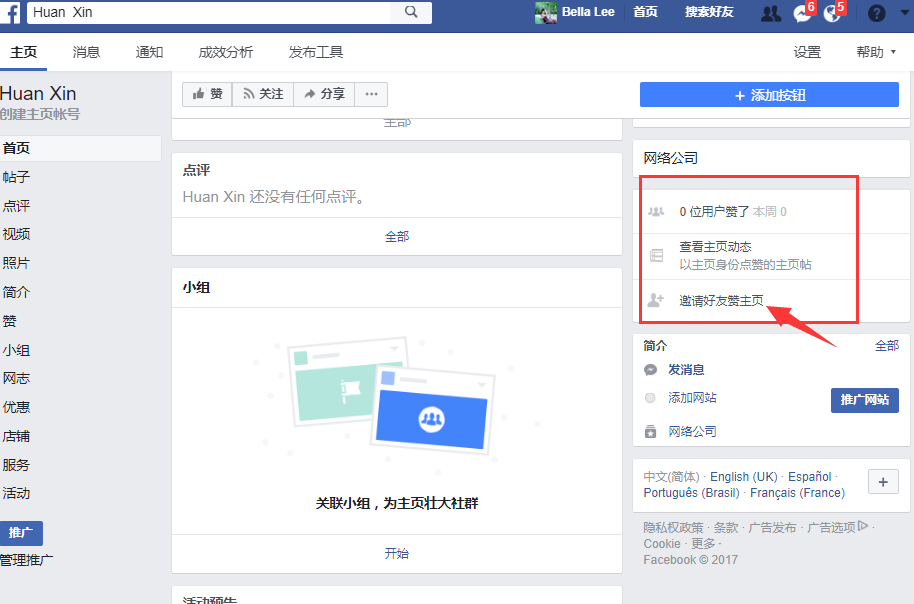This screenshot has width=914, height=604.
Task: Click the add-friend icon beside 邀请好友赞主页
Action: tap(656, 300)
